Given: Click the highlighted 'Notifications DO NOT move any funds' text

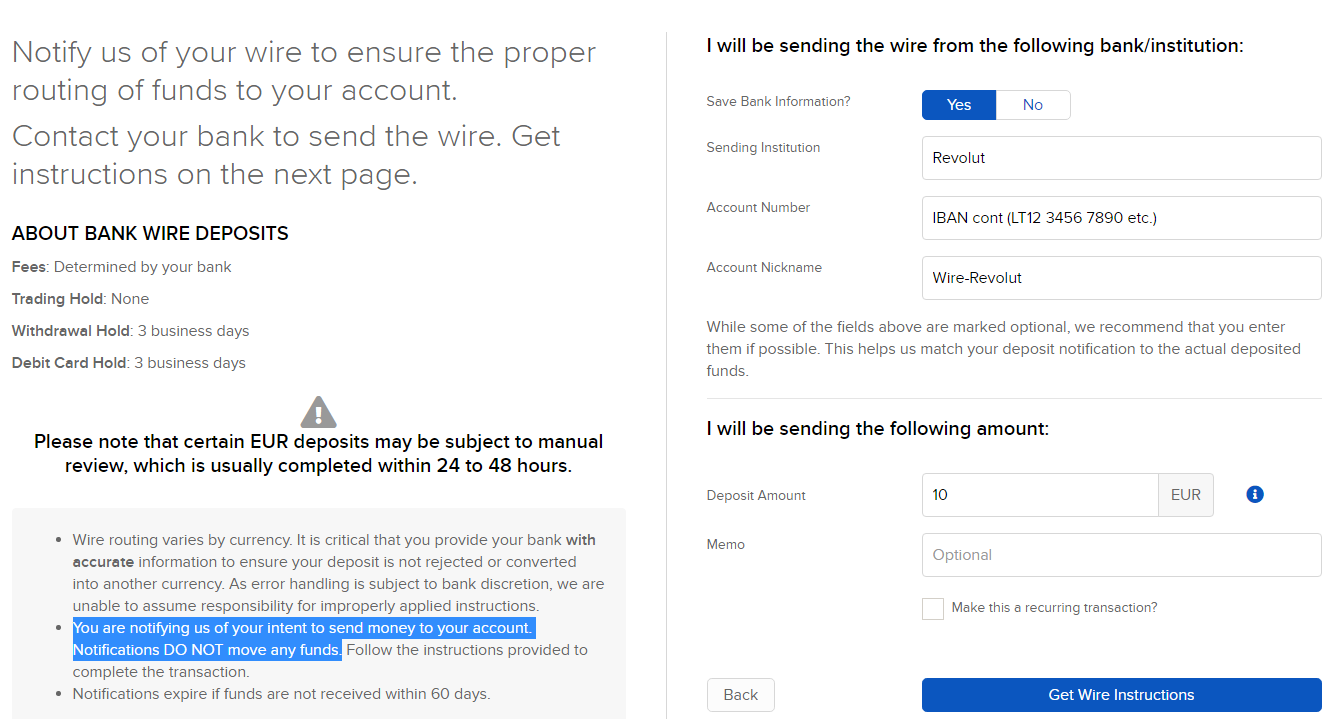Looking at the screenshot, I should tap(207, 650).
